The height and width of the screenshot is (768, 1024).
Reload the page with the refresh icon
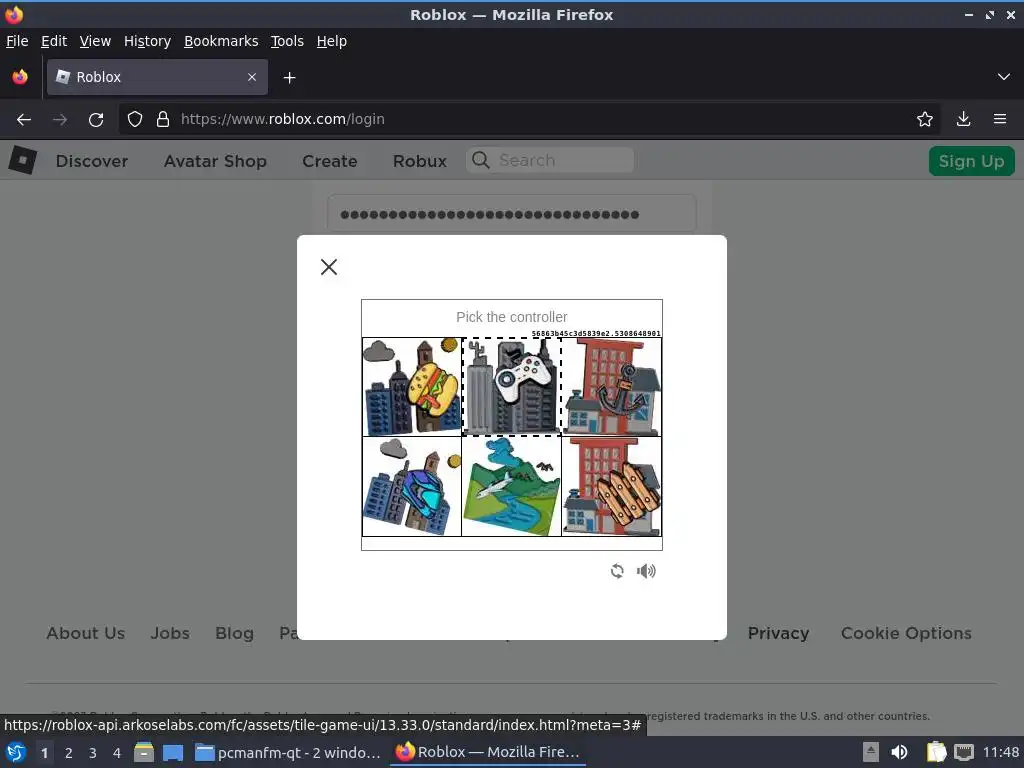96,120
